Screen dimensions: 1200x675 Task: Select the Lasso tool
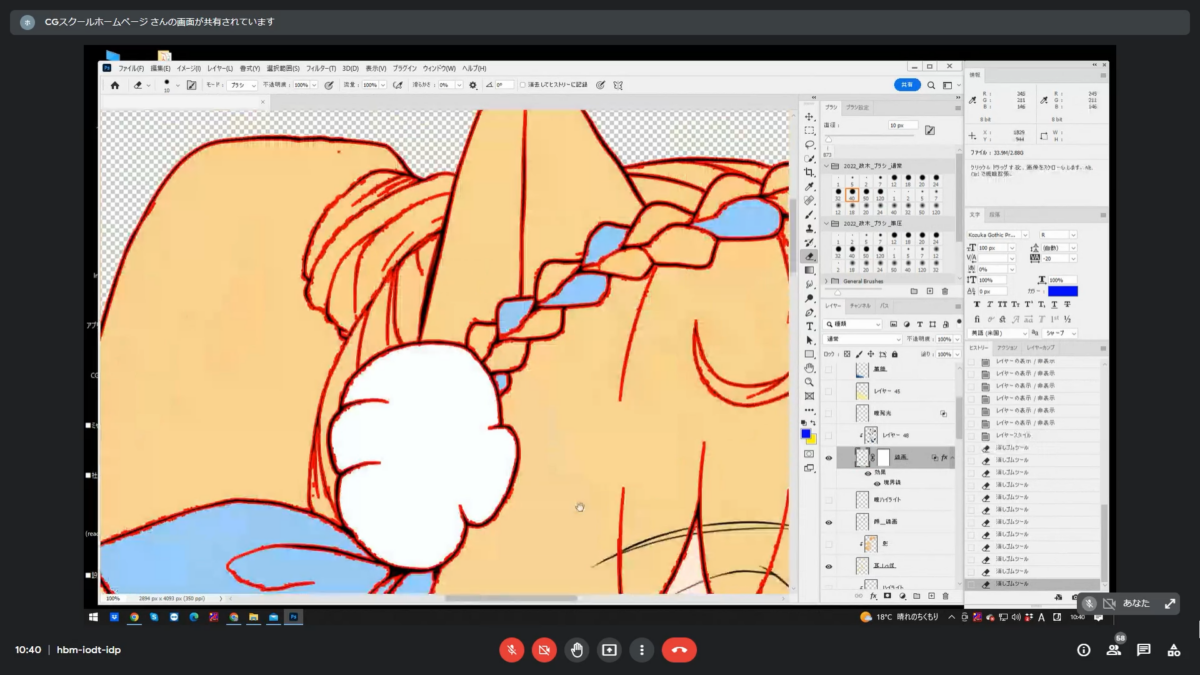click(809, 145)
